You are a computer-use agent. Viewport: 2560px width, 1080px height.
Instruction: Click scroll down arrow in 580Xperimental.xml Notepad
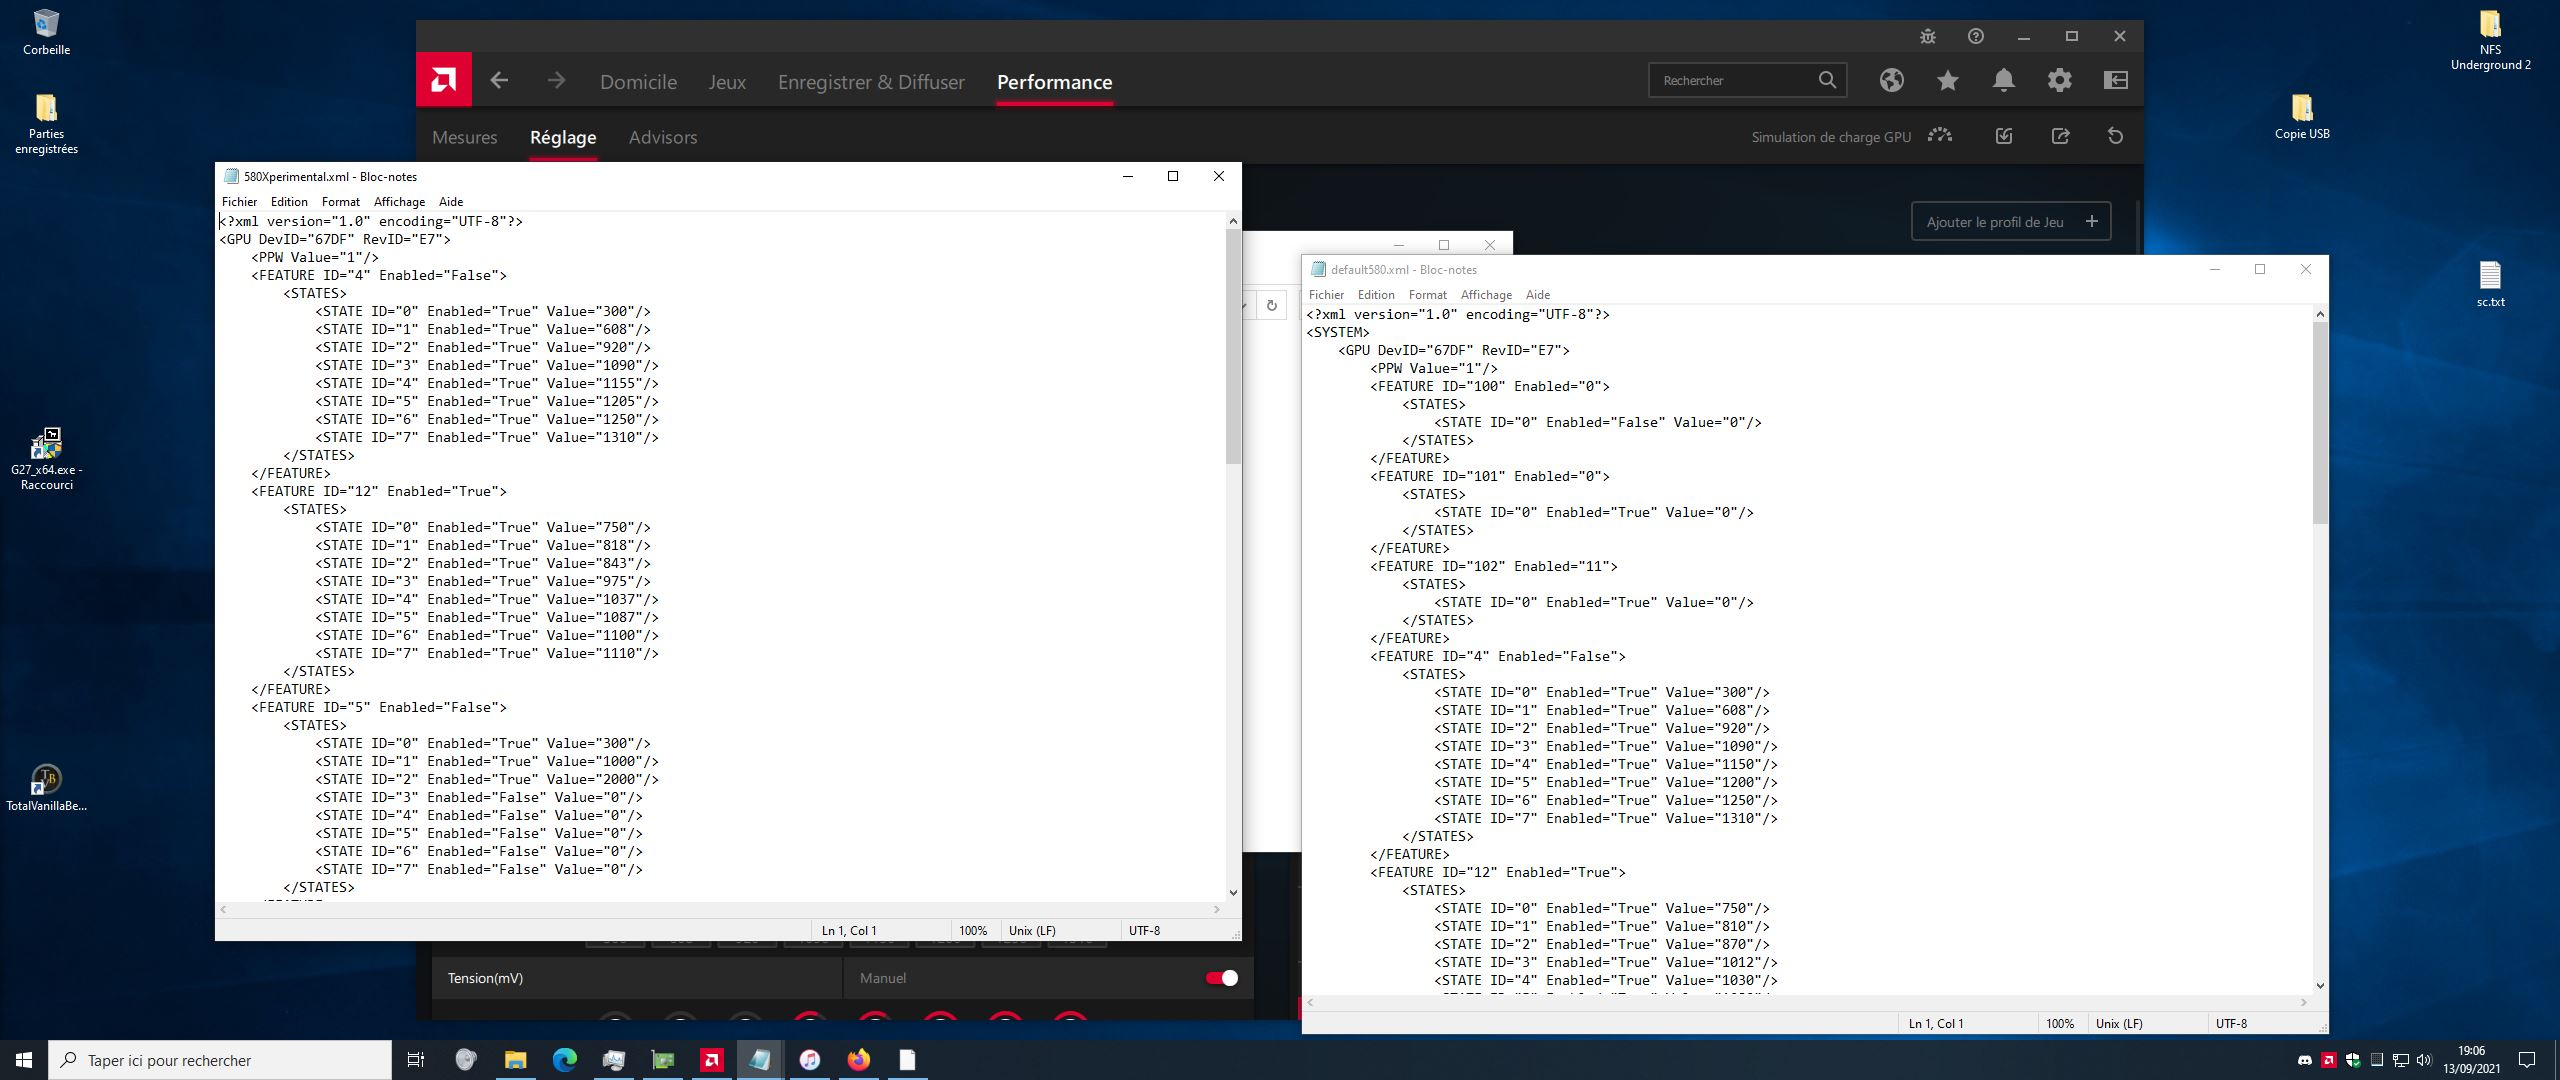pos(1233,892)
